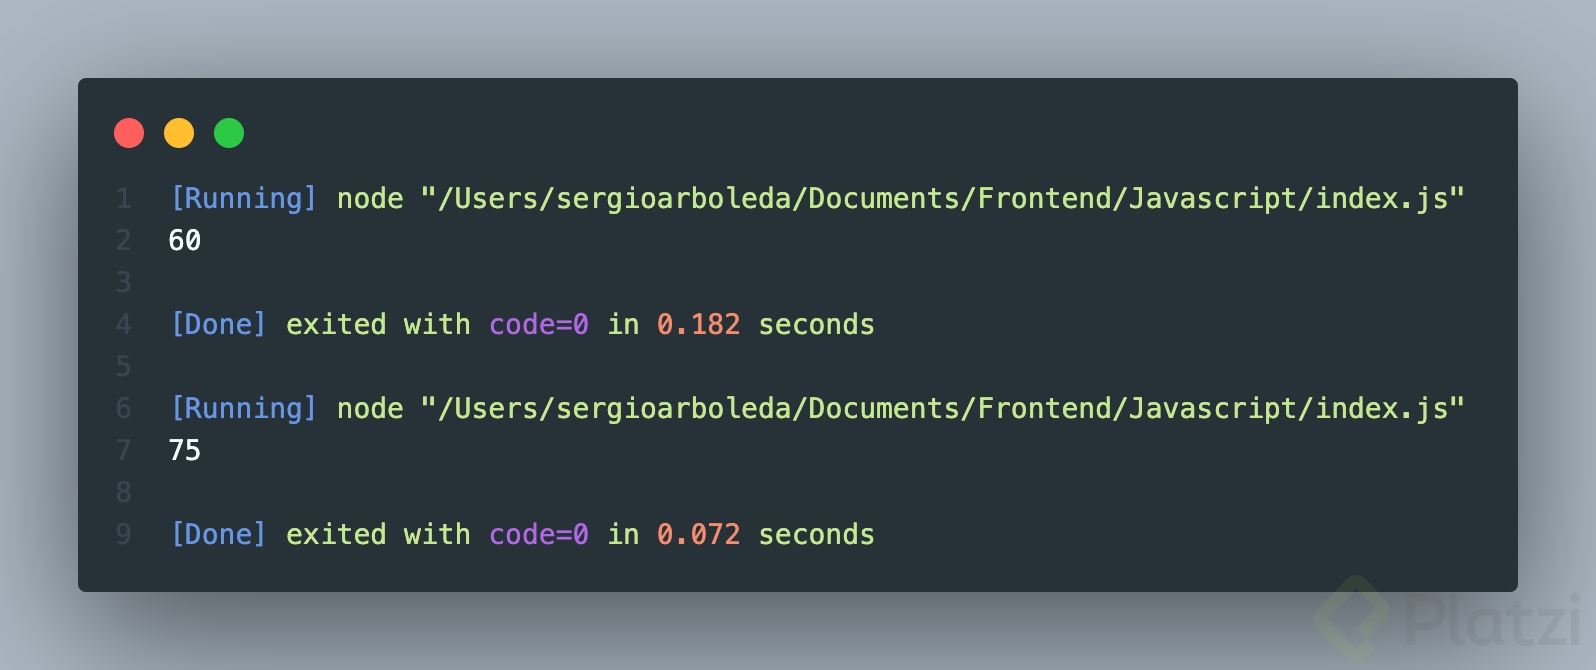Image resolution: width=1596 pixels, height=670 pixels.
Task: Select line number 9 in the gutter
Action: pos(124,534)
